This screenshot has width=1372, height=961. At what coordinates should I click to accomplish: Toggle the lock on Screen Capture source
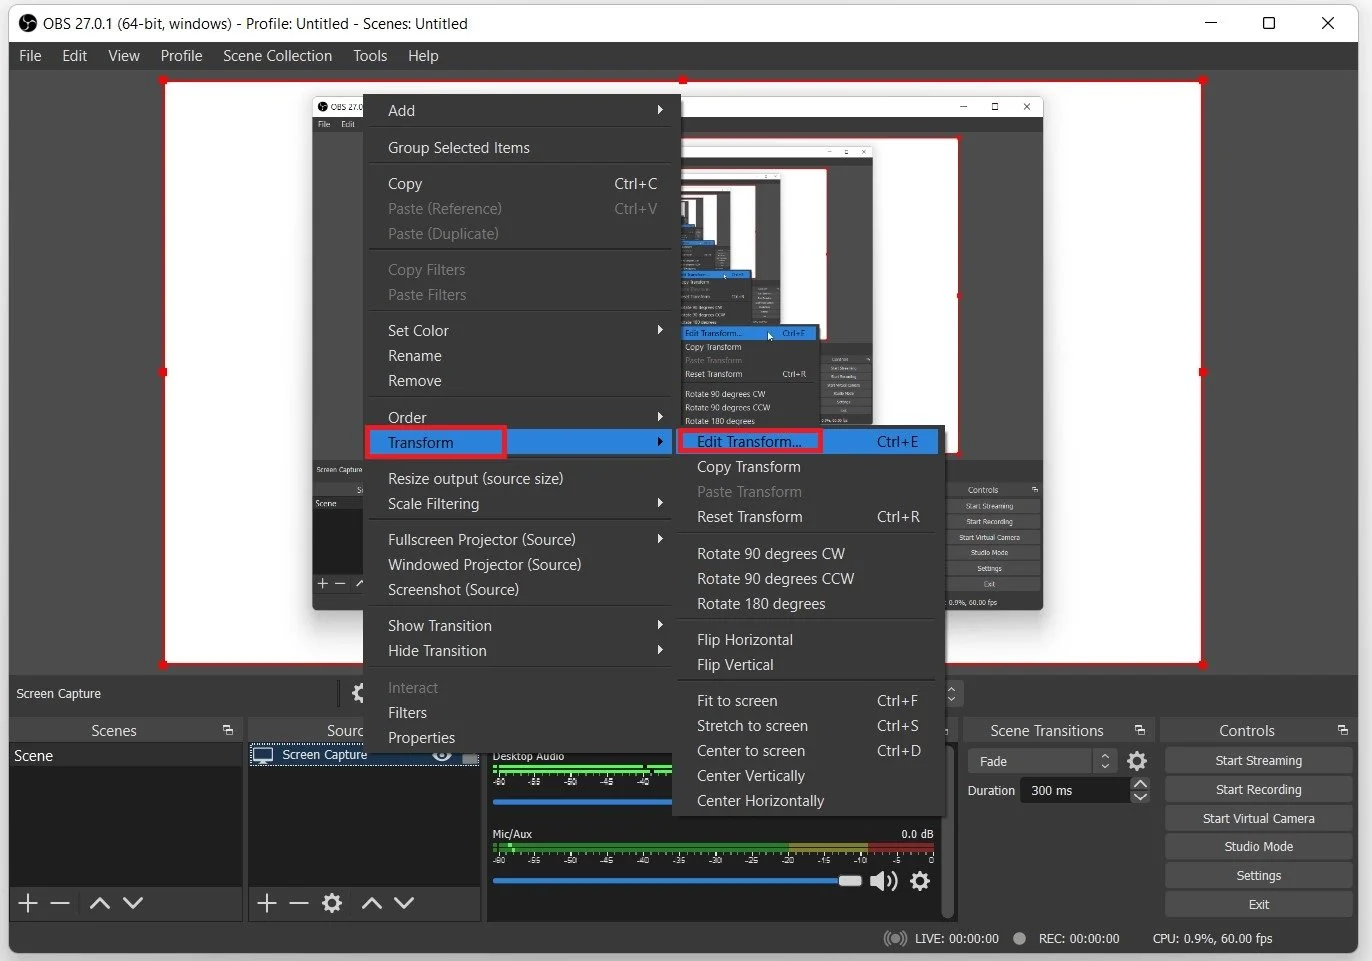click(469, 757)
